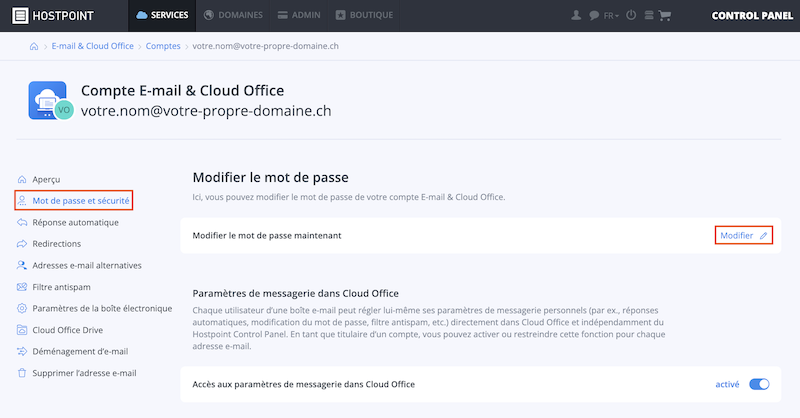
Task: Open the chat bubble support icon
Action: [594, 15]
